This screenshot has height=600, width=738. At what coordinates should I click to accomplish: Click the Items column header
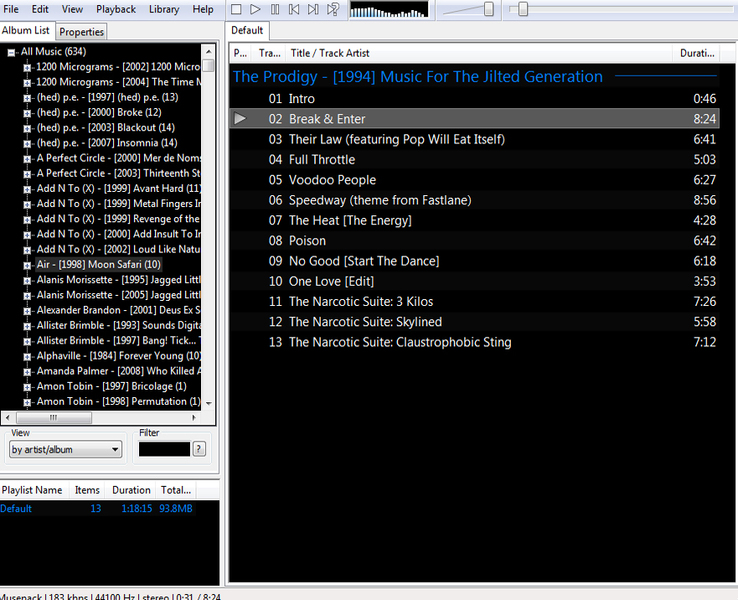coord(87,490)
